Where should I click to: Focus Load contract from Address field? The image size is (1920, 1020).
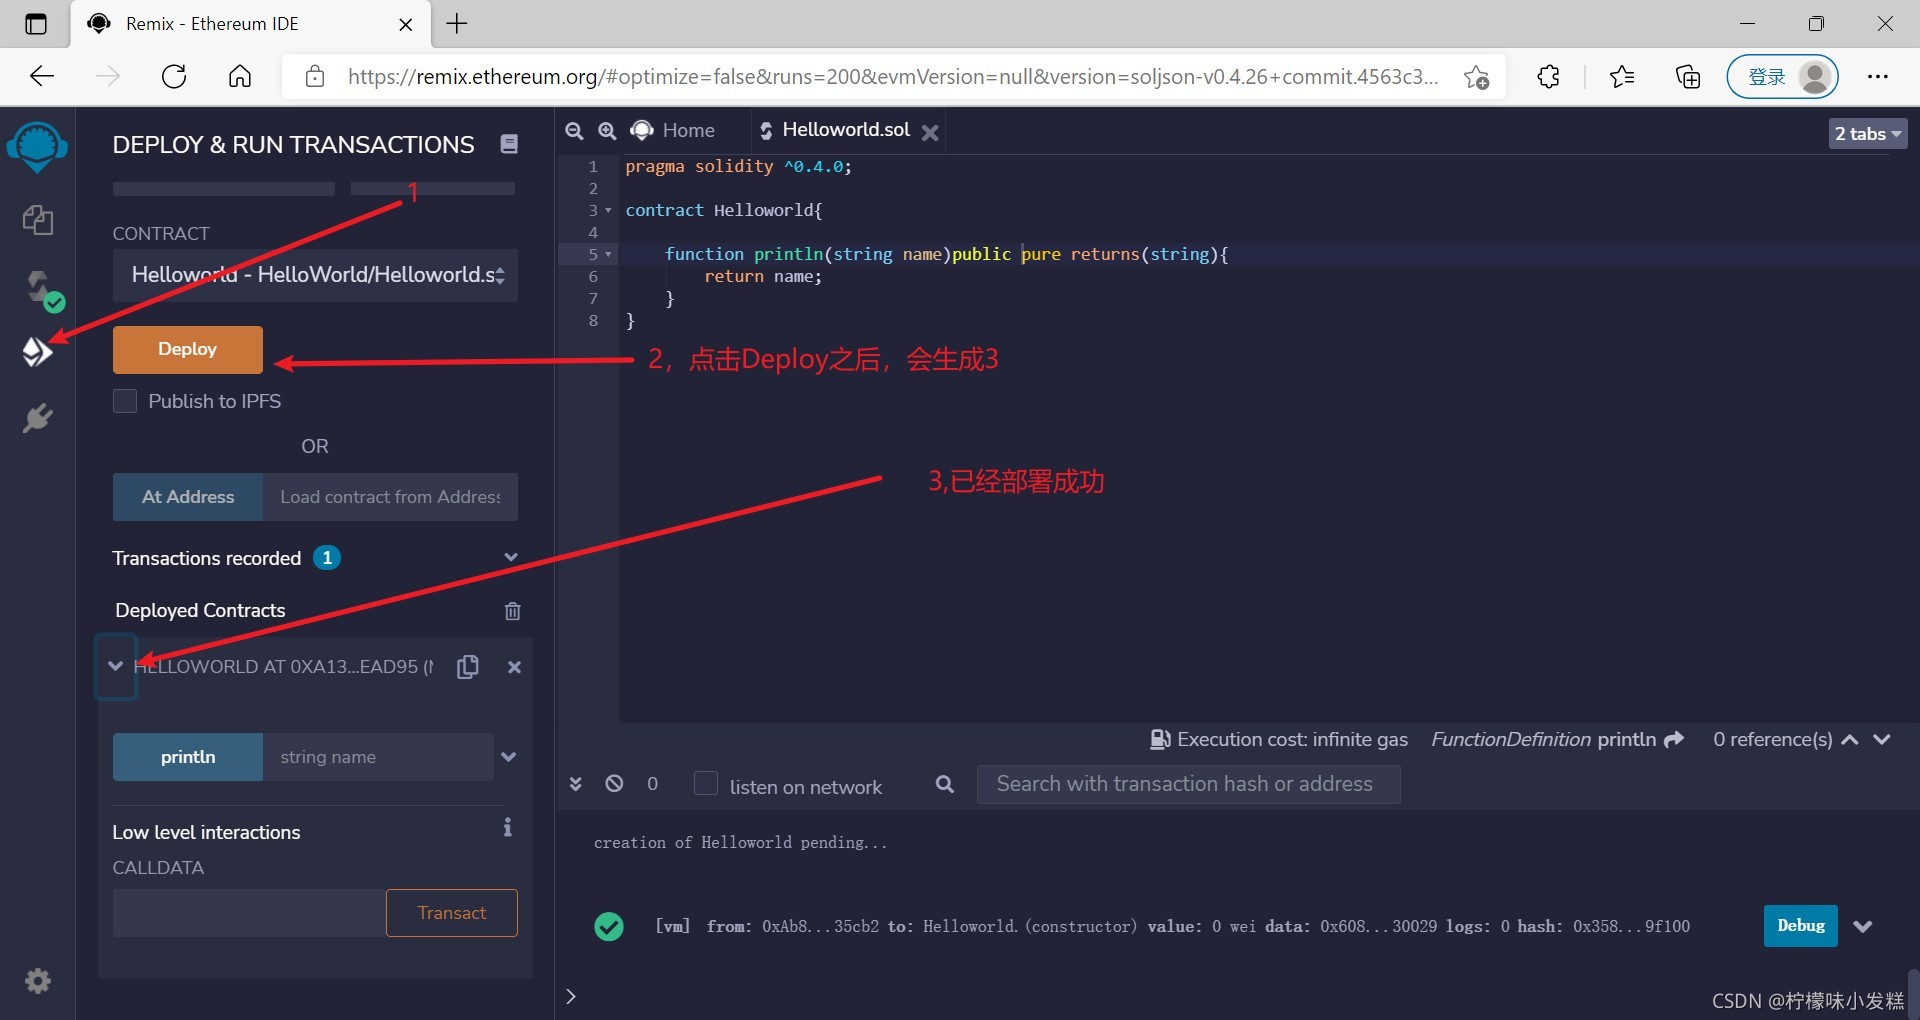[390, 497]
